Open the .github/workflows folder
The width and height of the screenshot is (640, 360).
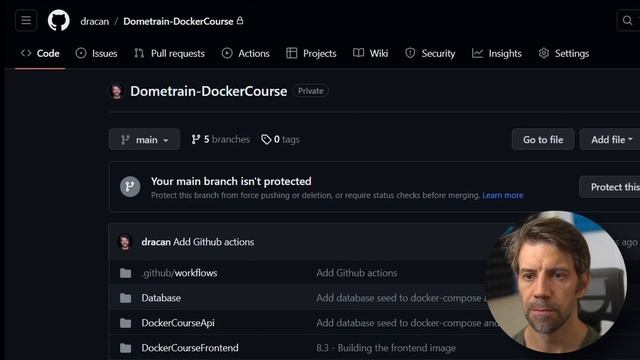point(179,273)
